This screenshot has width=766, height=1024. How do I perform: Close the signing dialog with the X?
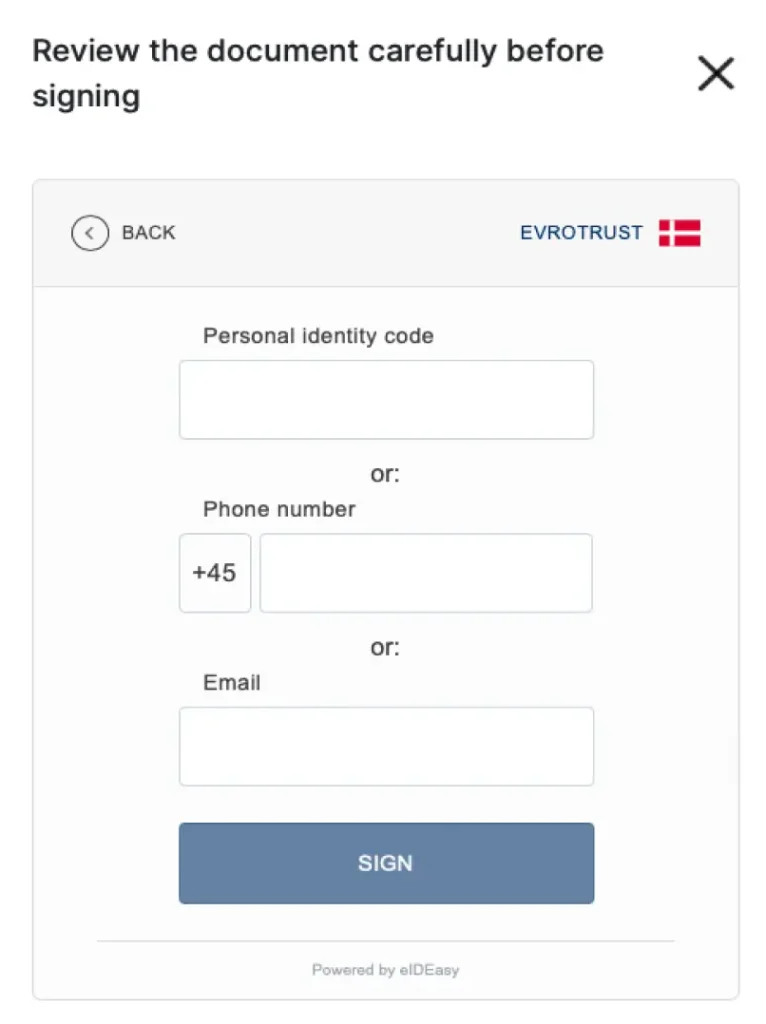(x=716, y=74)
